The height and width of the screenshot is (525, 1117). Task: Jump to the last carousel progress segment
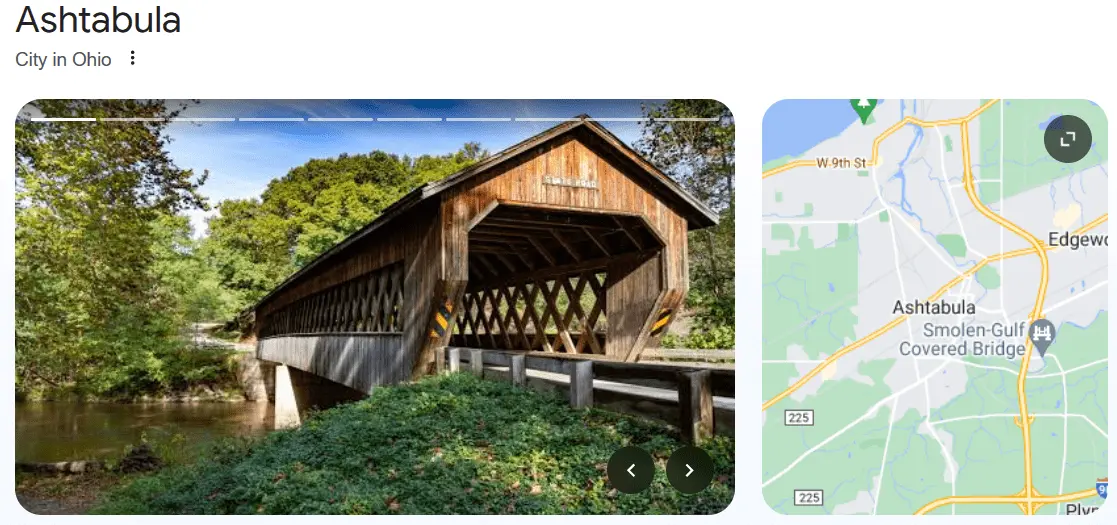[x=685, y=119]
